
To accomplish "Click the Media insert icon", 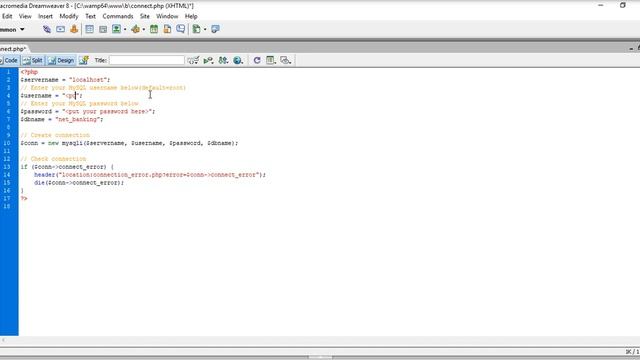I will click(136, 29).
